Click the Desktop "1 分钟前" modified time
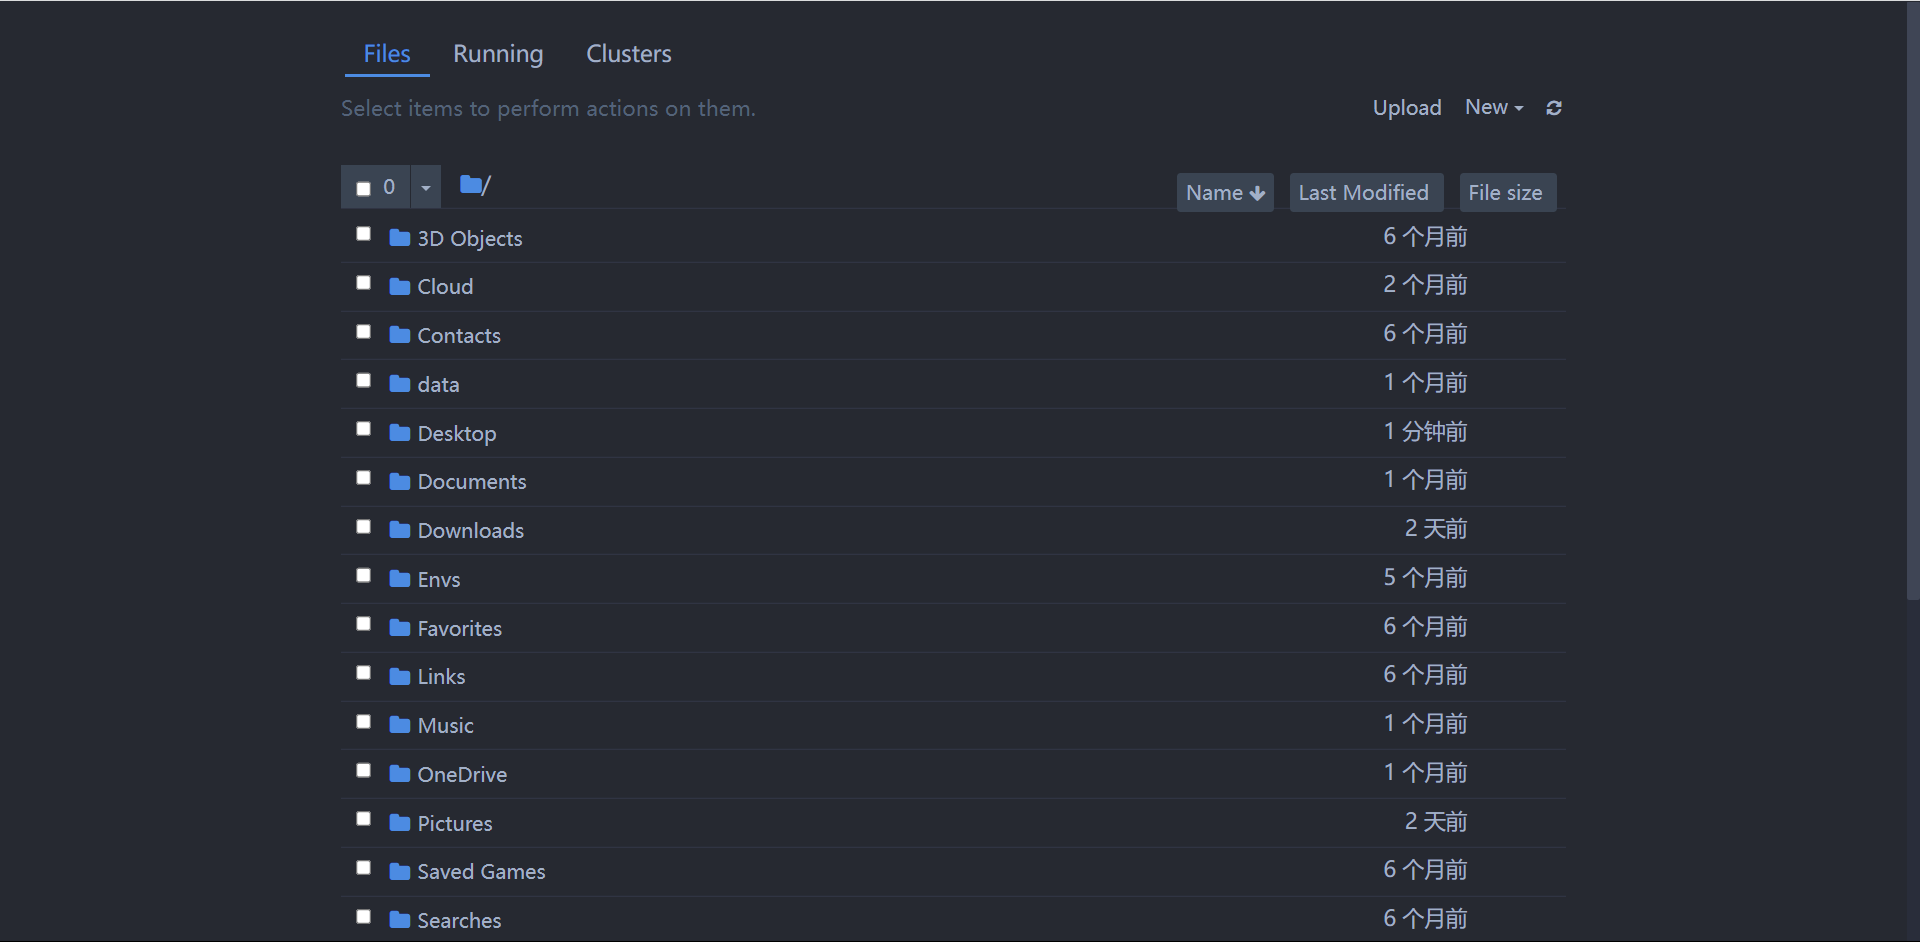The width and height of the screenshot is (1920, 942). pos(1425,432)
